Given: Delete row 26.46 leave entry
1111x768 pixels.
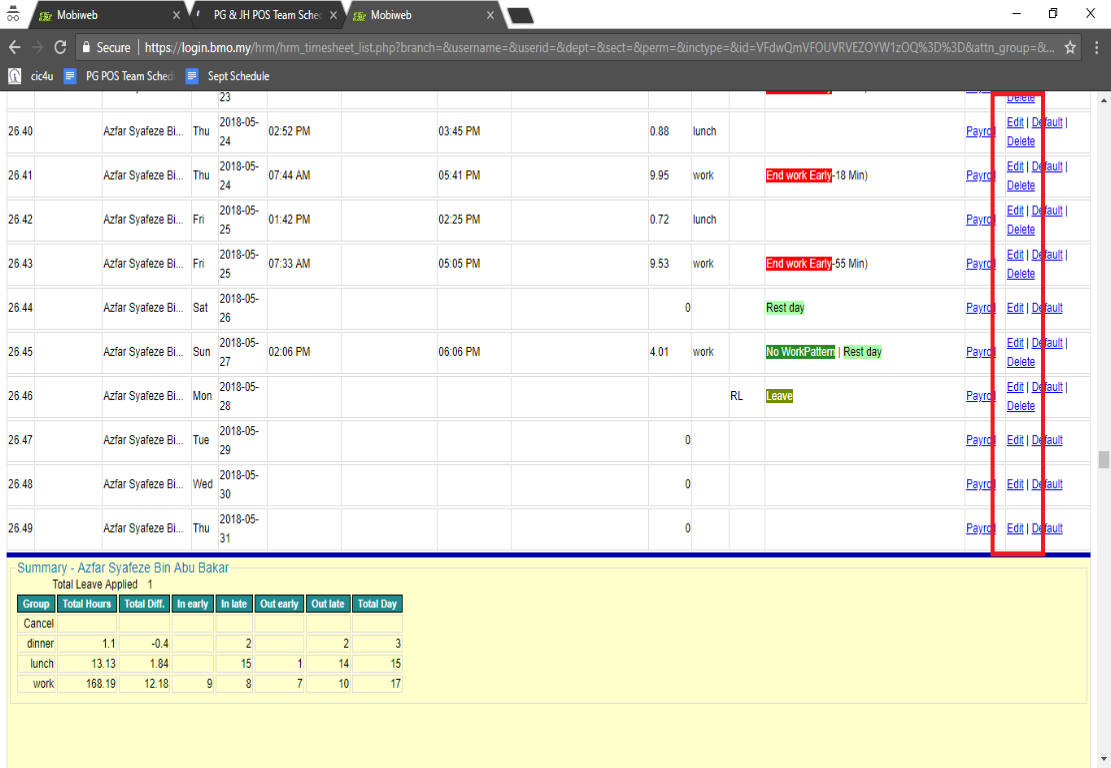Looking at the screenshot, I should [x=1020, y=406].
